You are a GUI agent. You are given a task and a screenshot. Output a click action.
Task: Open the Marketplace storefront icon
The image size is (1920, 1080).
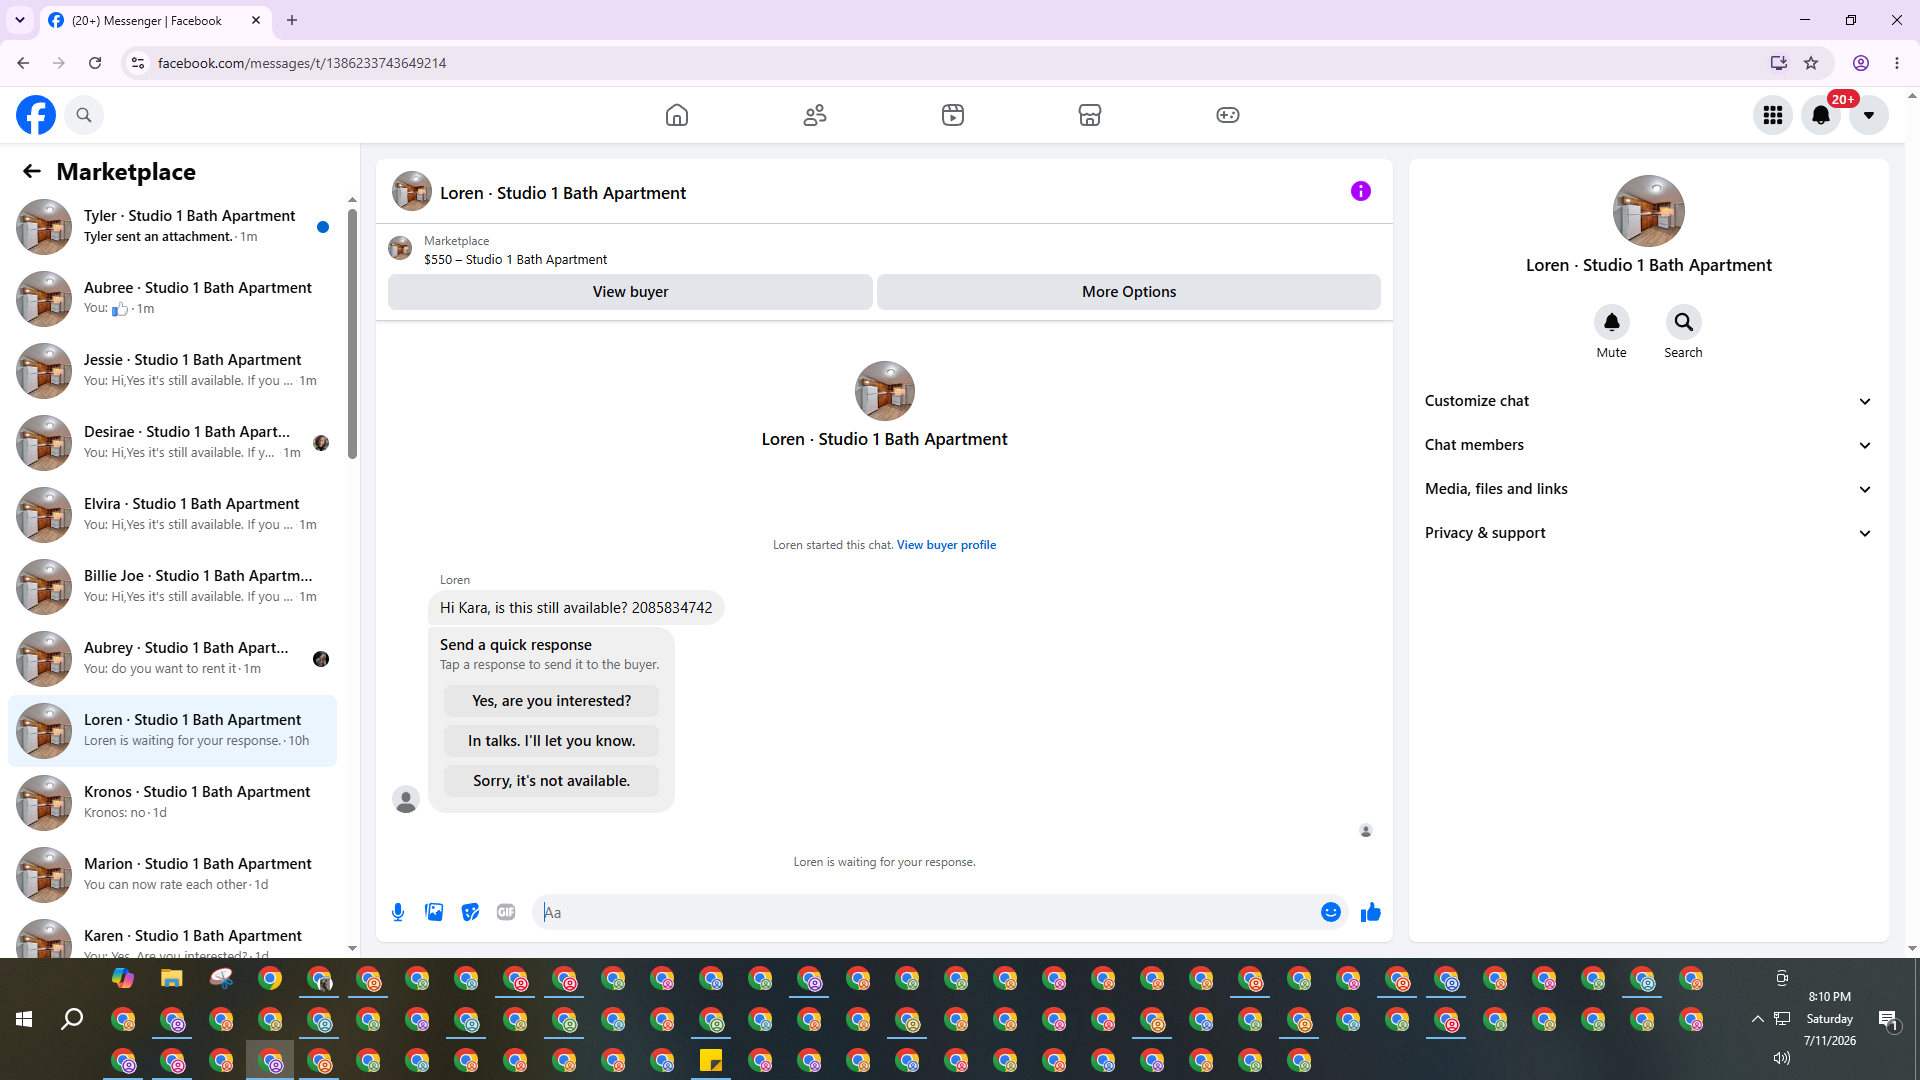[x=1090, y=115]
